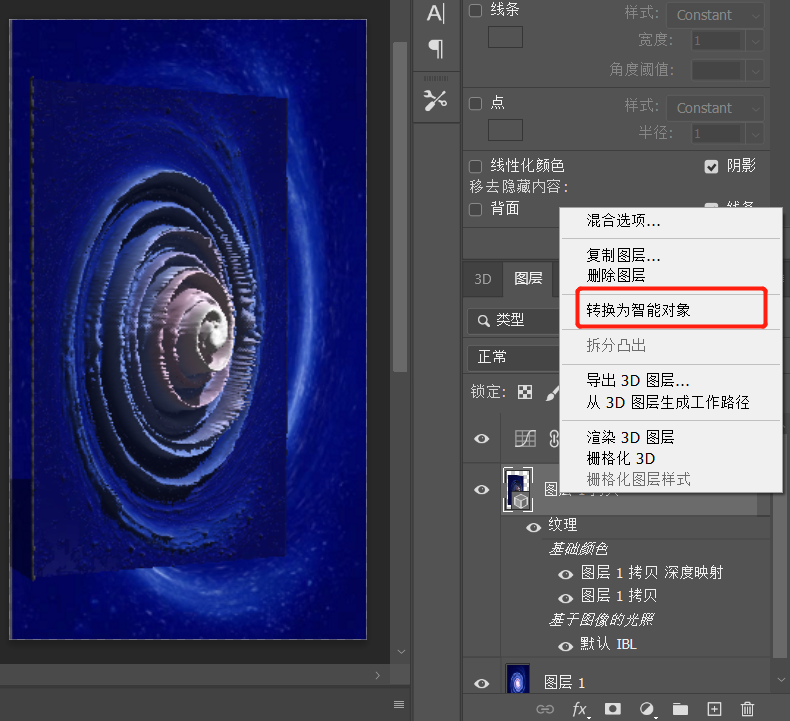The width and height of the screenshot is (790, 721).
Task: Click the line color swatch
Action: click(505, 37)
